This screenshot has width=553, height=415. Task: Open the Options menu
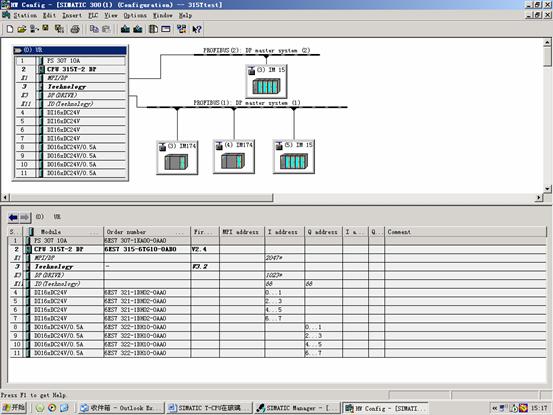tap(135, 16)
